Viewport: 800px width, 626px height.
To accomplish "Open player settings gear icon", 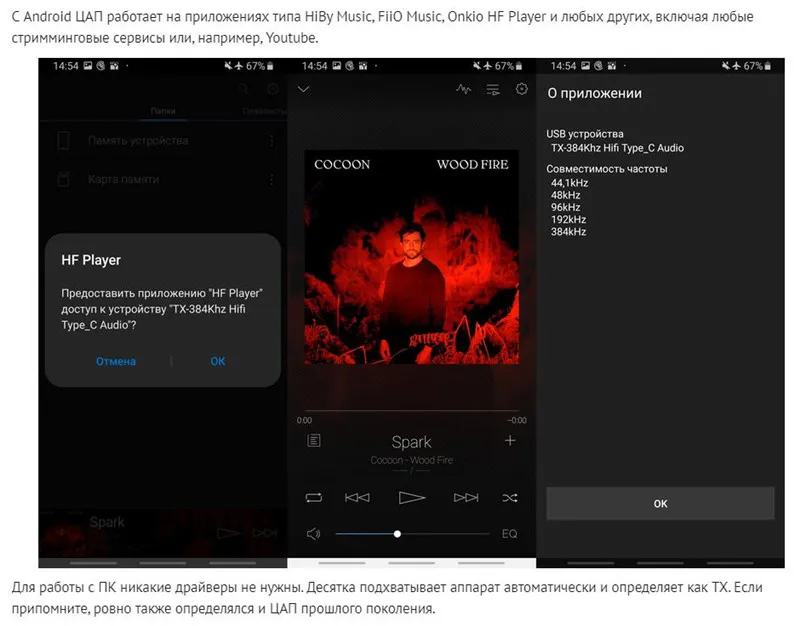I will pyautogui.click(x=521, y=89).
